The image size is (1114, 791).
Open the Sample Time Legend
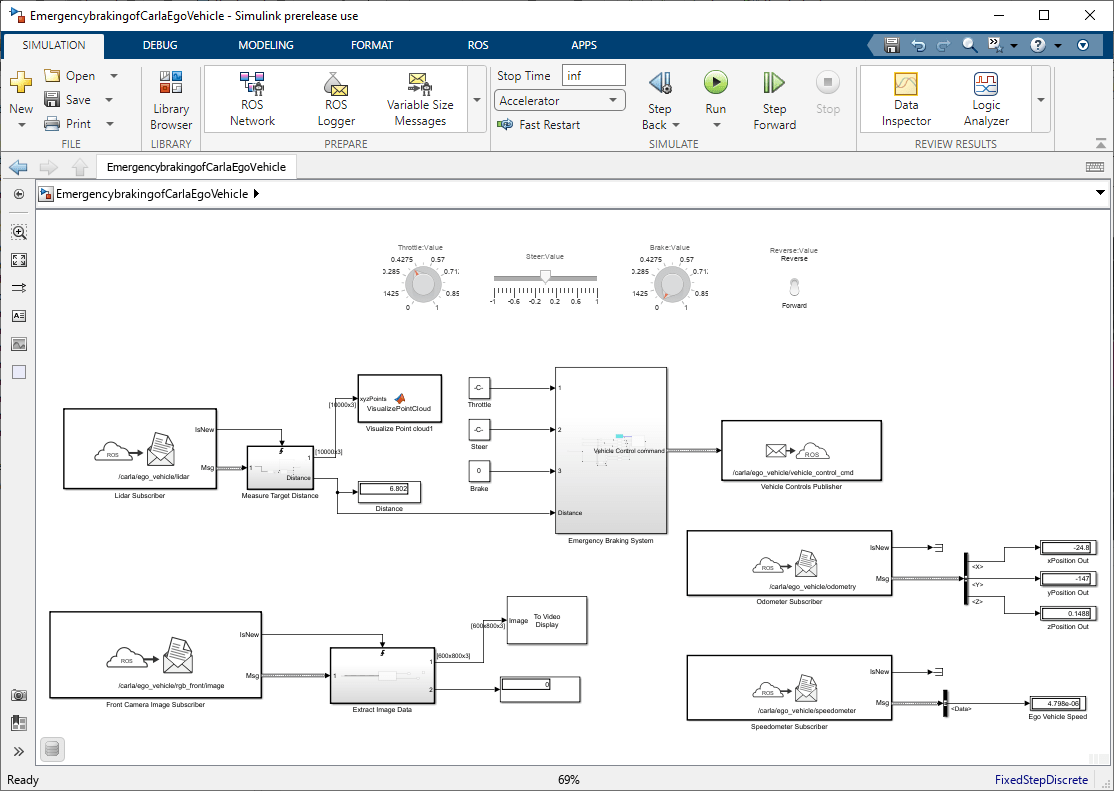tap(52, 748)
